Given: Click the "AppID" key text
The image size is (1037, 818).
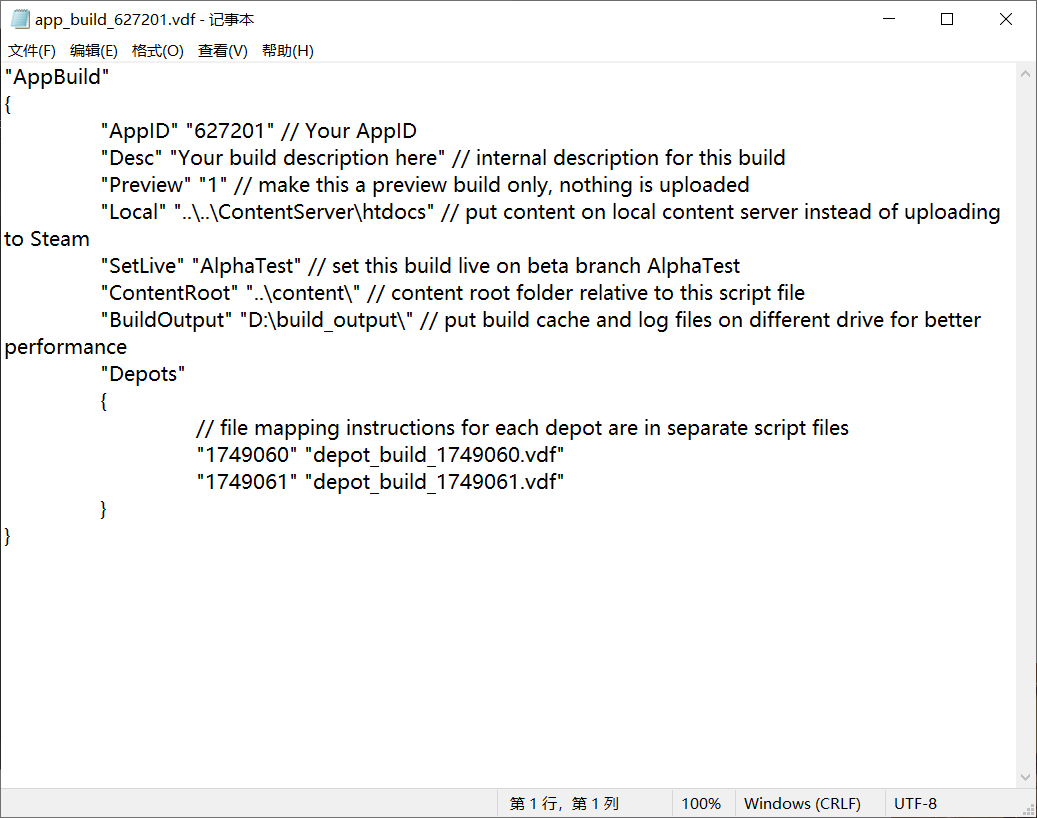Looking at the screenshot, I should (x=140, y=131).
